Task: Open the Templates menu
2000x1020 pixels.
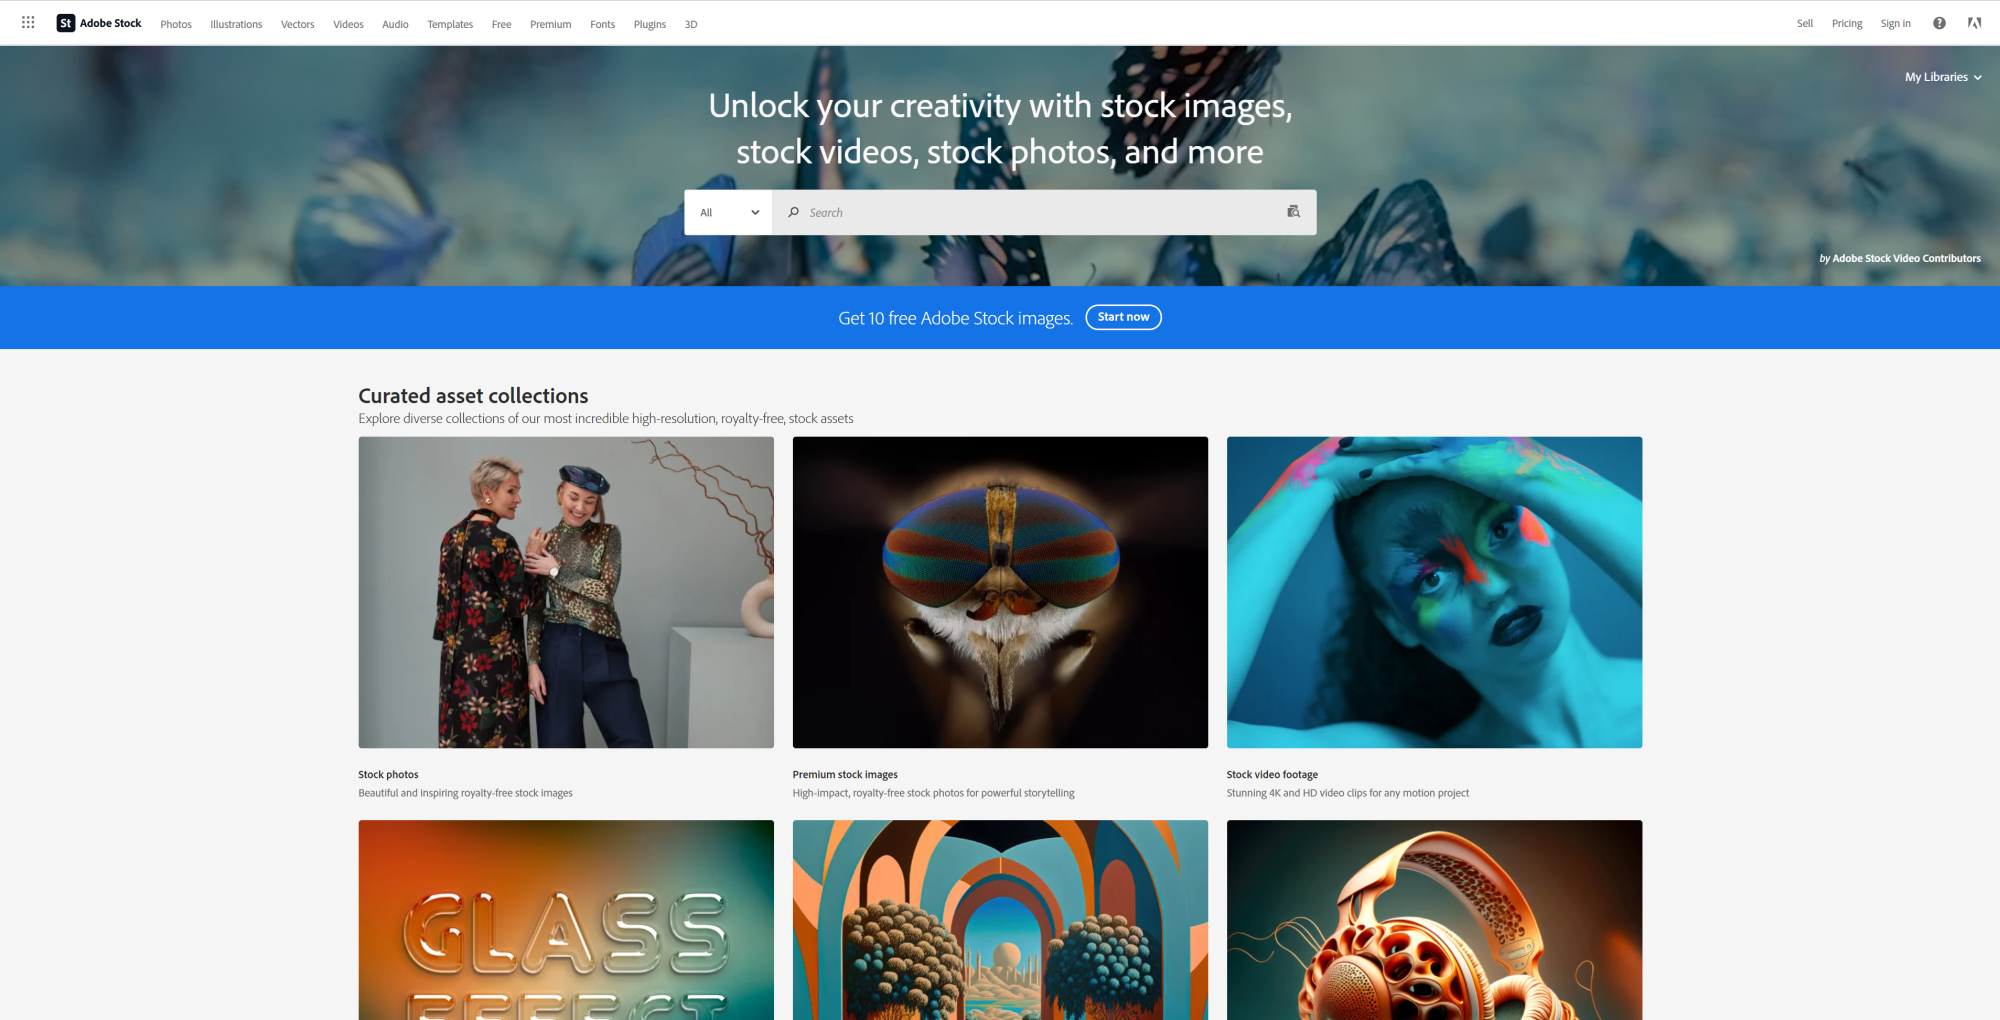Action: 450,24
